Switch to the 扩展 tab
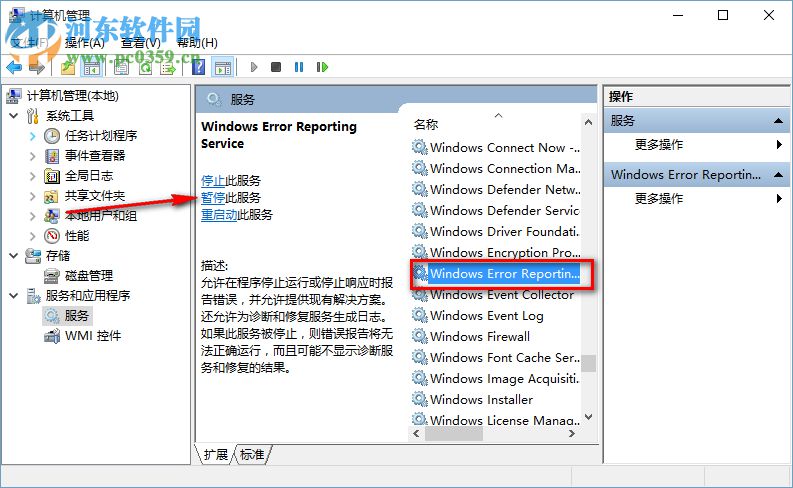Screen dimensions: 793x488 215,455
